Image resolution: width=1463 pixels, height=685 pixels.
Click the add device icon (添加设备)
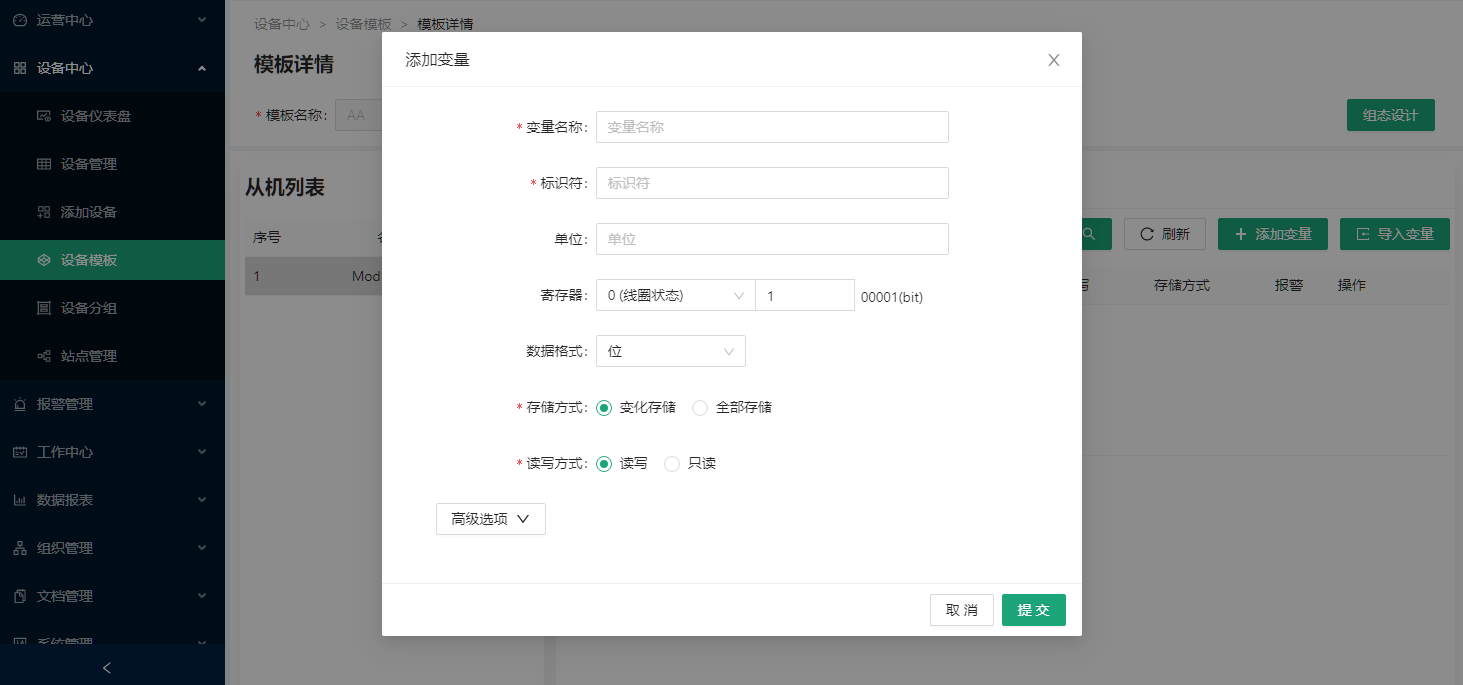coord(44,212)
